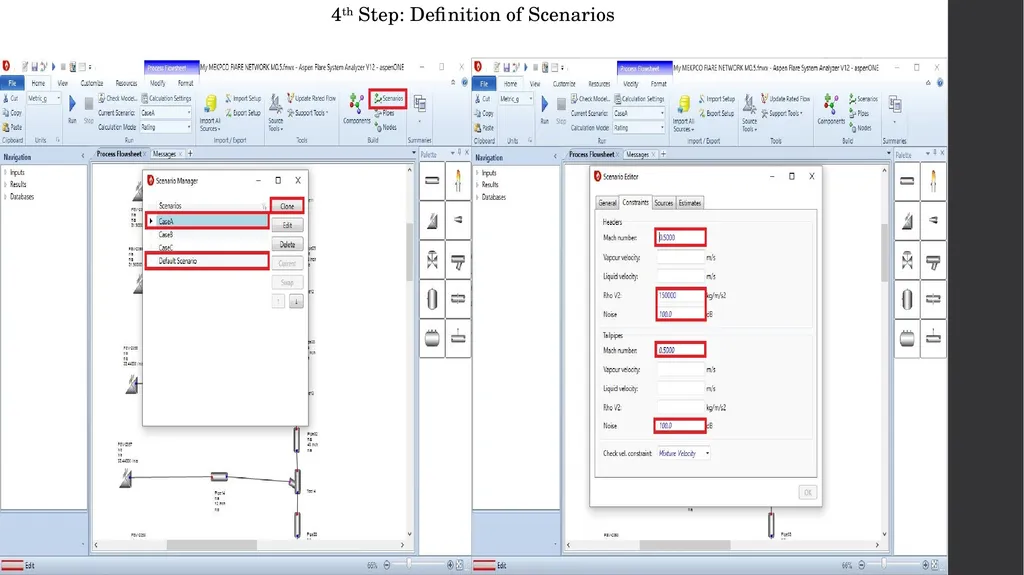Open the General tab in Scenario Editor
The width and height of the screenshot is (1024, 575).
coord(607,203)
